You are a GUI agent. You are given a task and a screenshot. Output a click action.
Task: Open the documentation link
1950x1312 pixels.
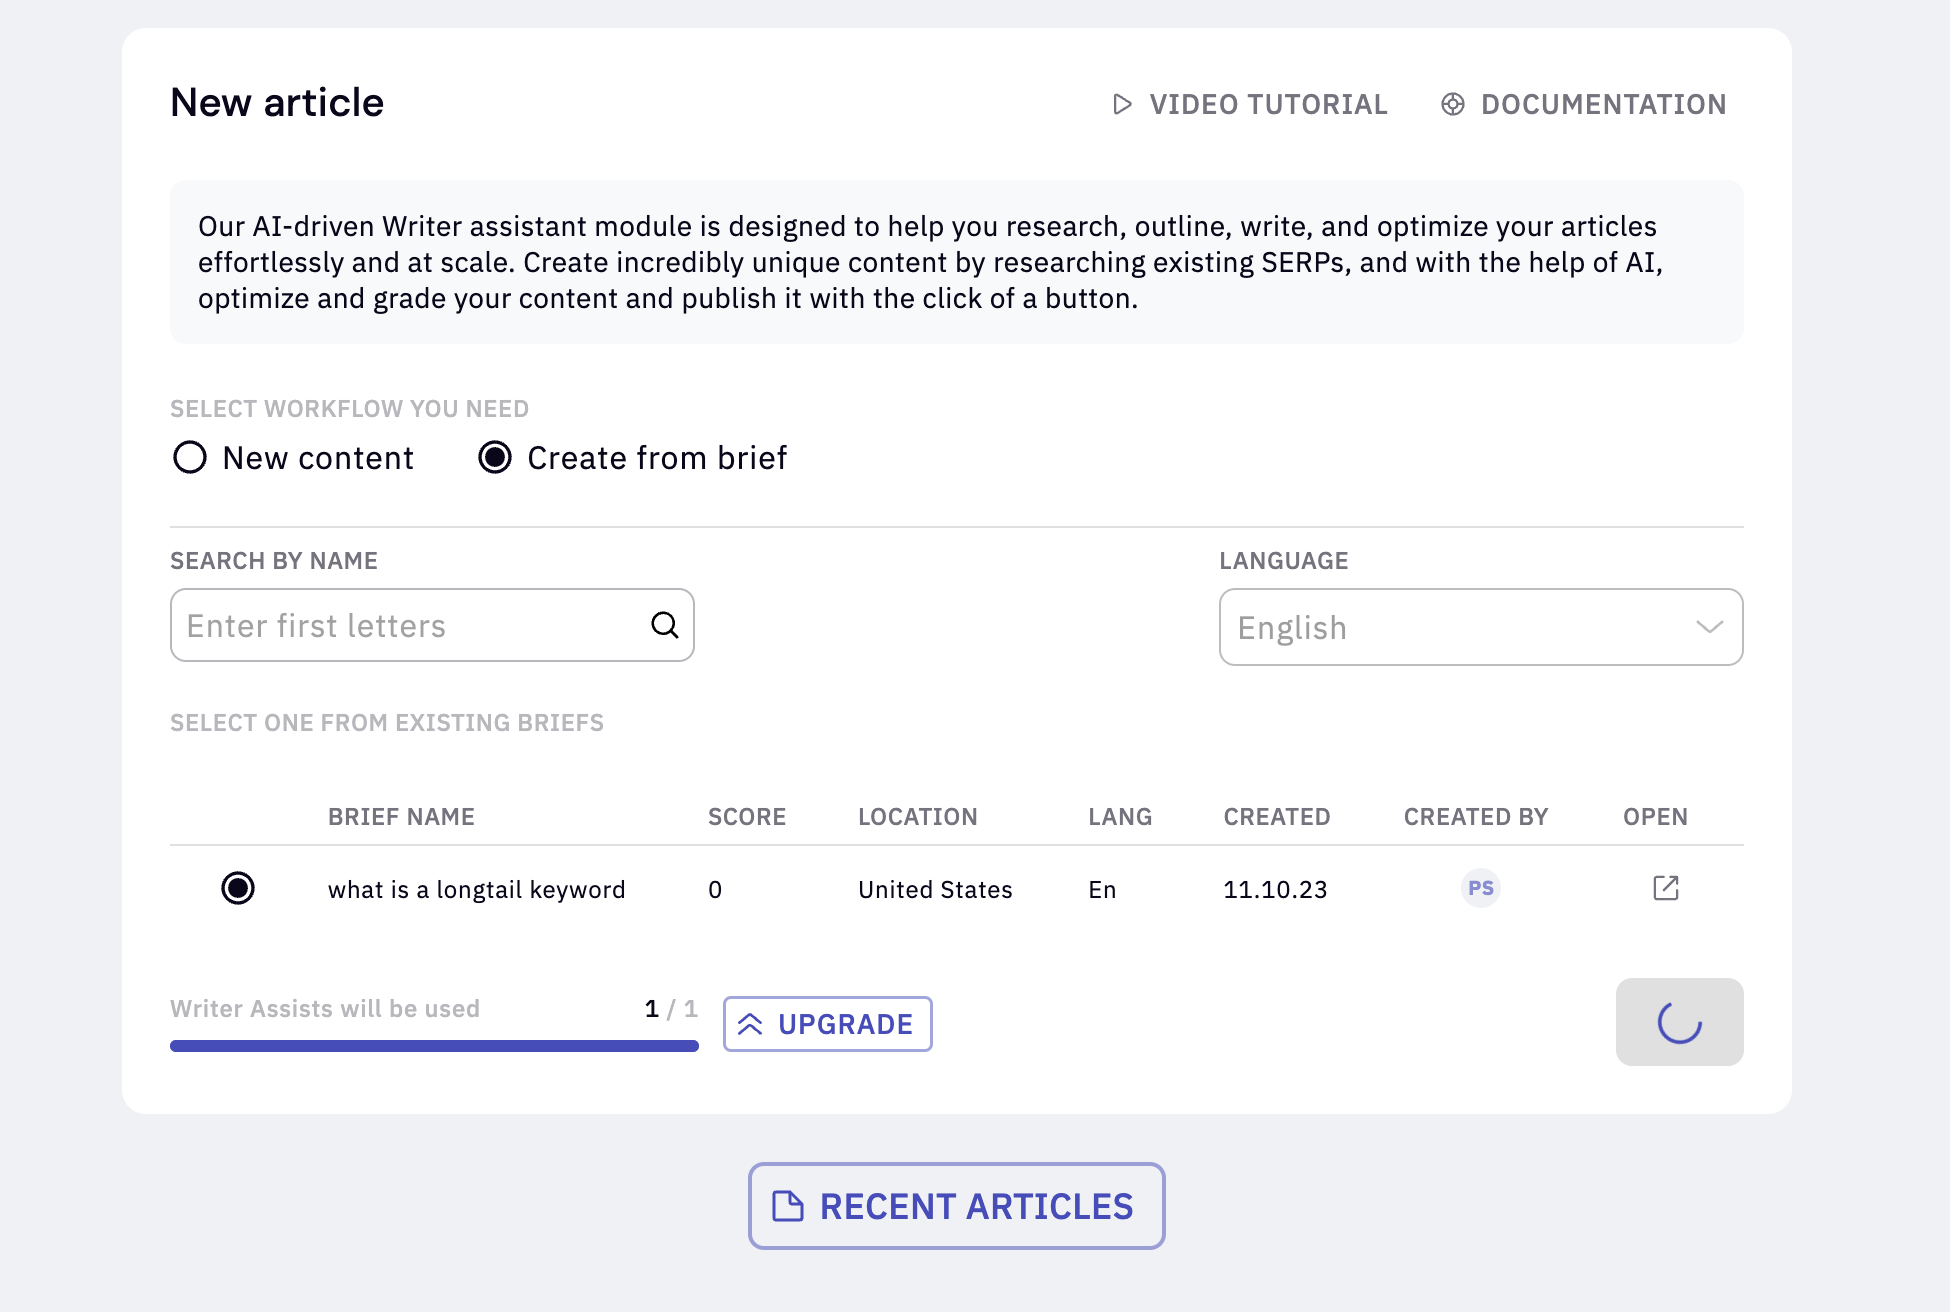[x=1584, y=104]
